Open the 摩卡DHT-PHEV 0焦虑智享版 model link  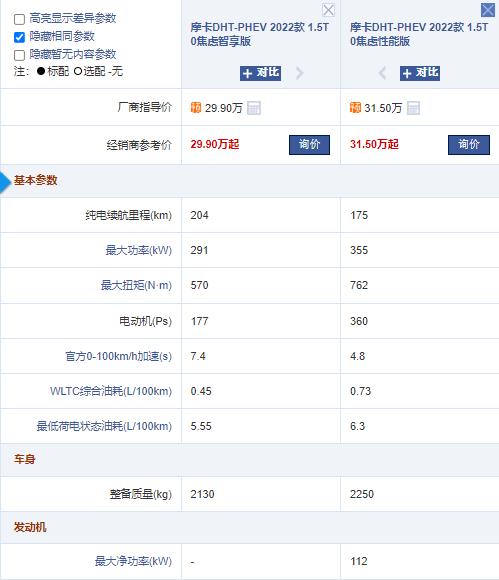click(259, 34)
